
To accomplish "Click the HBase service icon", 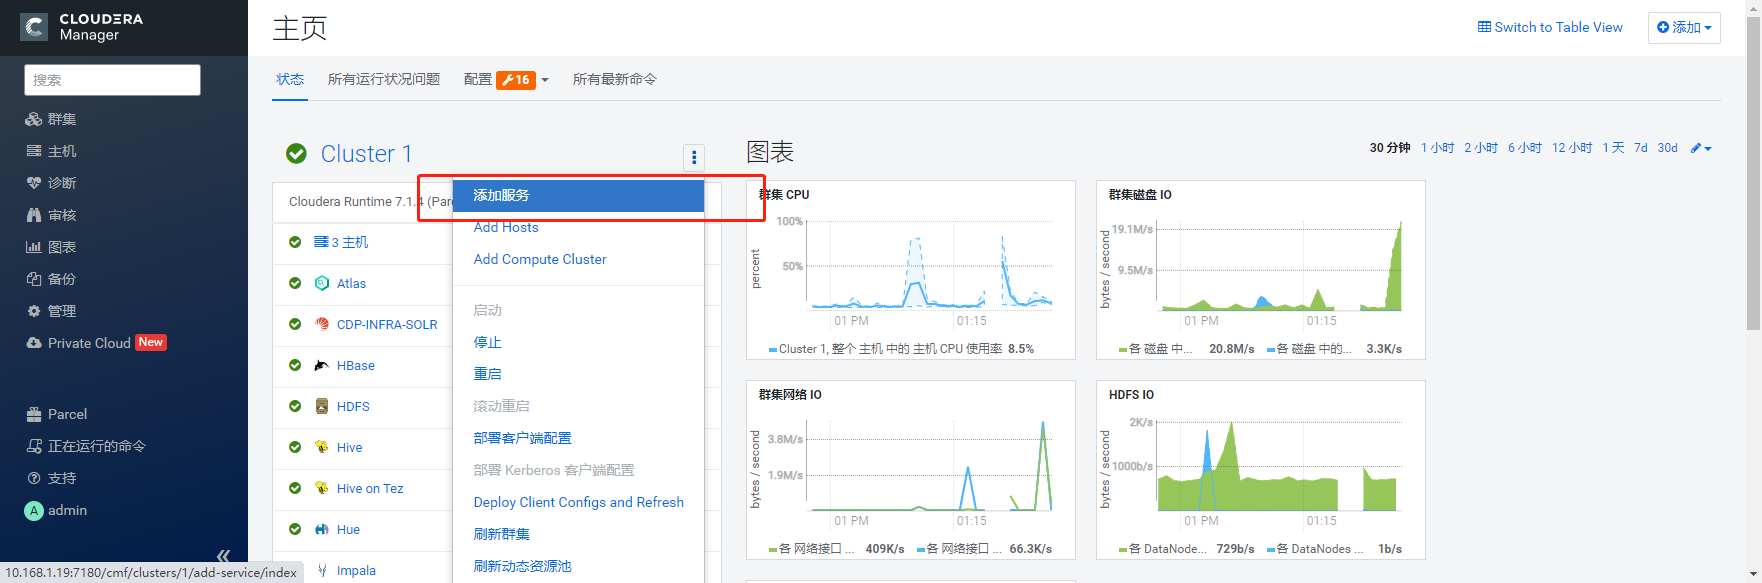I will click(x=322, y=365).
